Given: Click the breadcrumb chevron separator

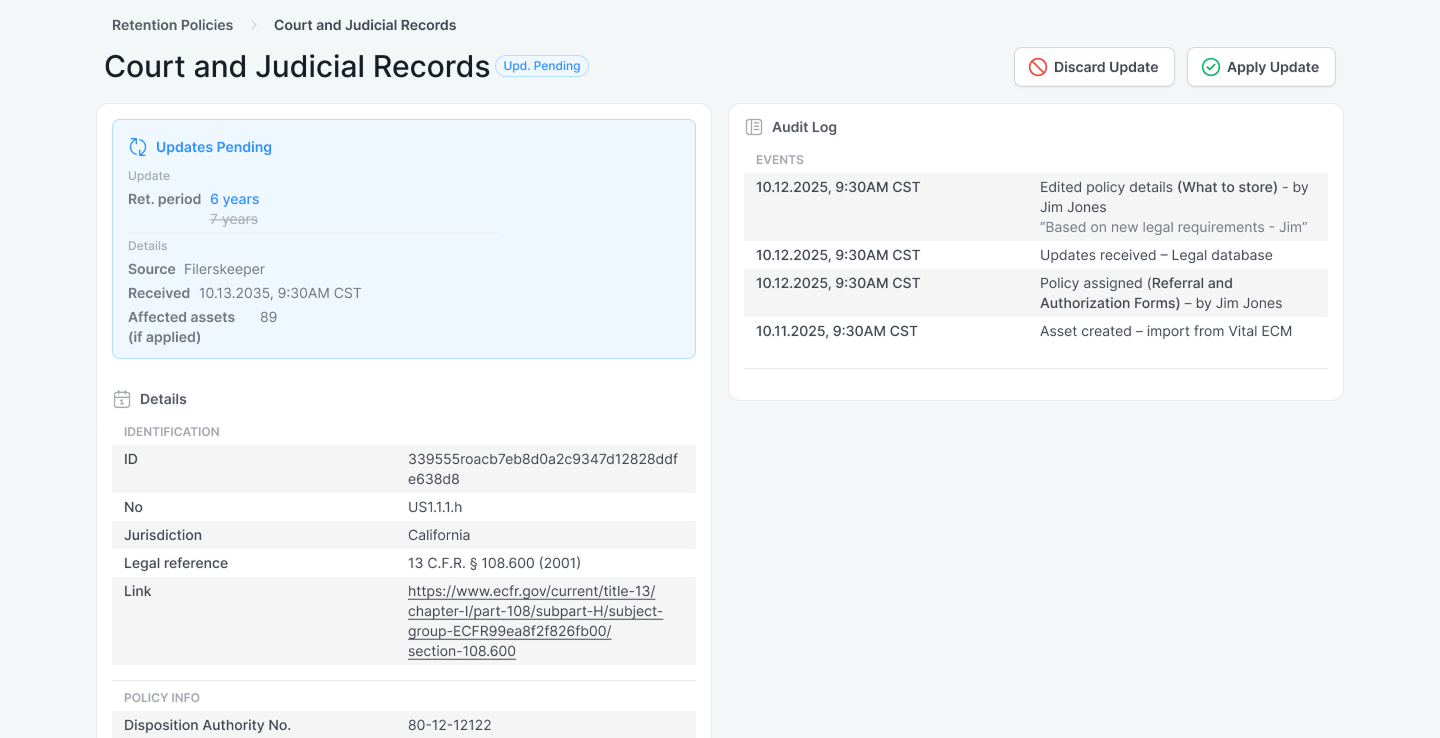Looking at the screenshot, I should pyautogui.click(x=254, y=25).
